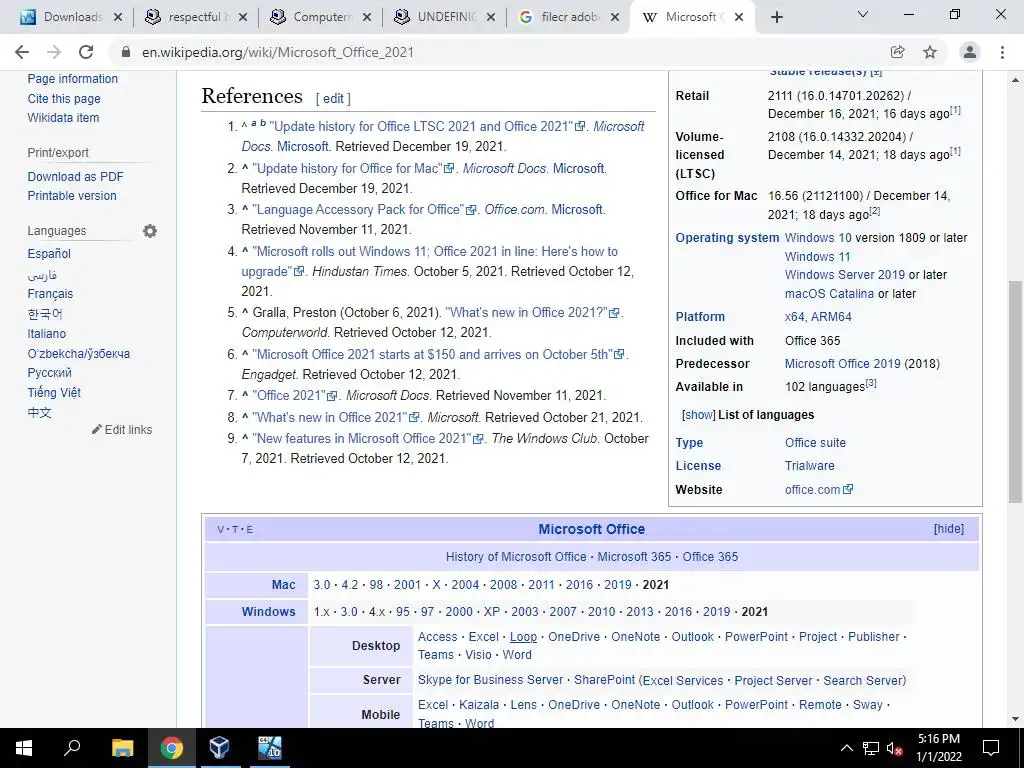Close the UNDEFINED tab
This screenshot has width=1024, height=768.
pos(491,17)
